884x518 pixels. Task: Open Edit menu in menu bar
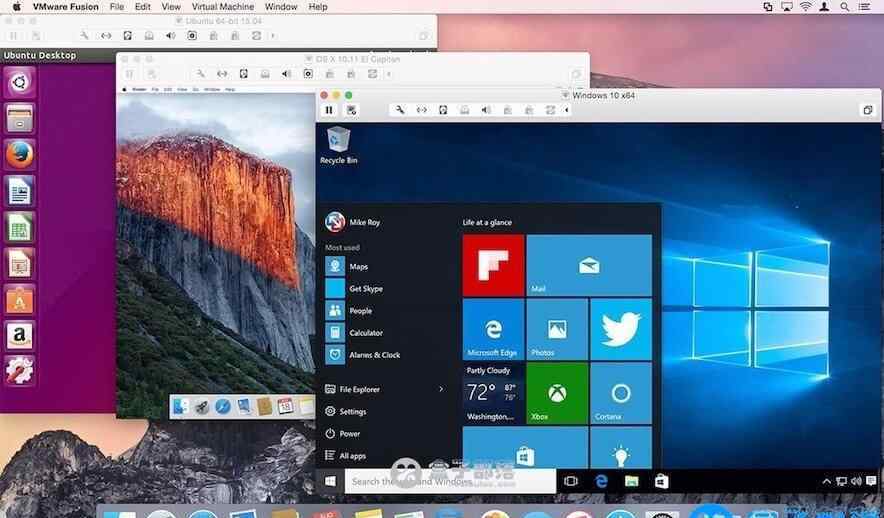click(143, 7)
